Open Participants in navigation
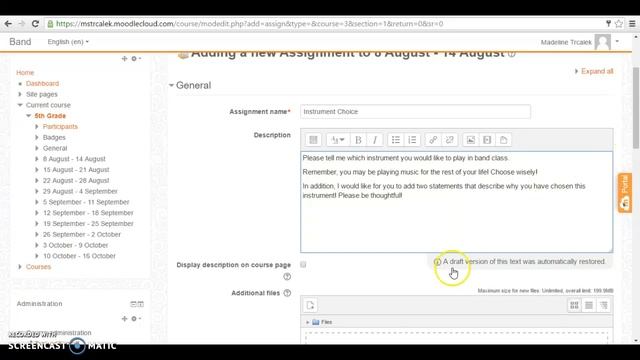The height and width of the screenshot is (360, 640). point(60,127)
